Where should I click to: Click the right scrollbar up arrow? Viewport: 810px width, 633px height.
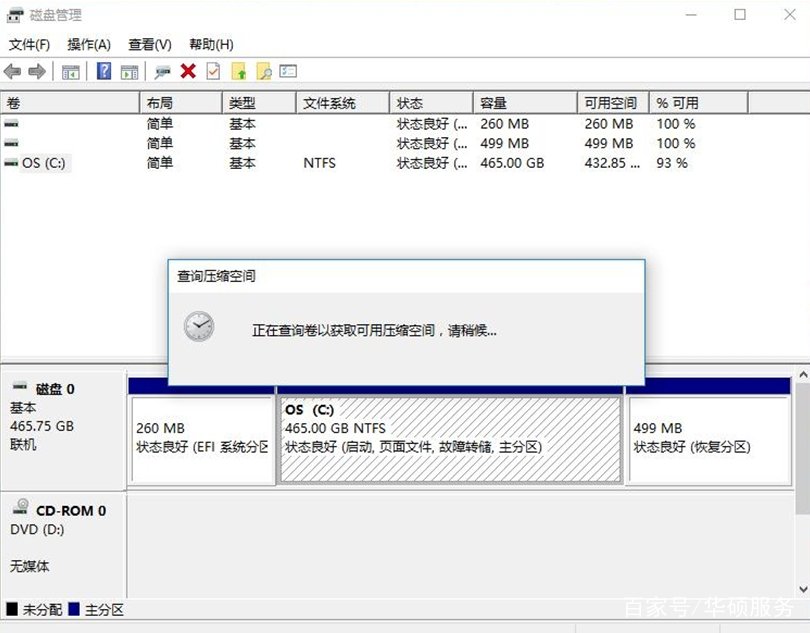[x=802, y=374]
